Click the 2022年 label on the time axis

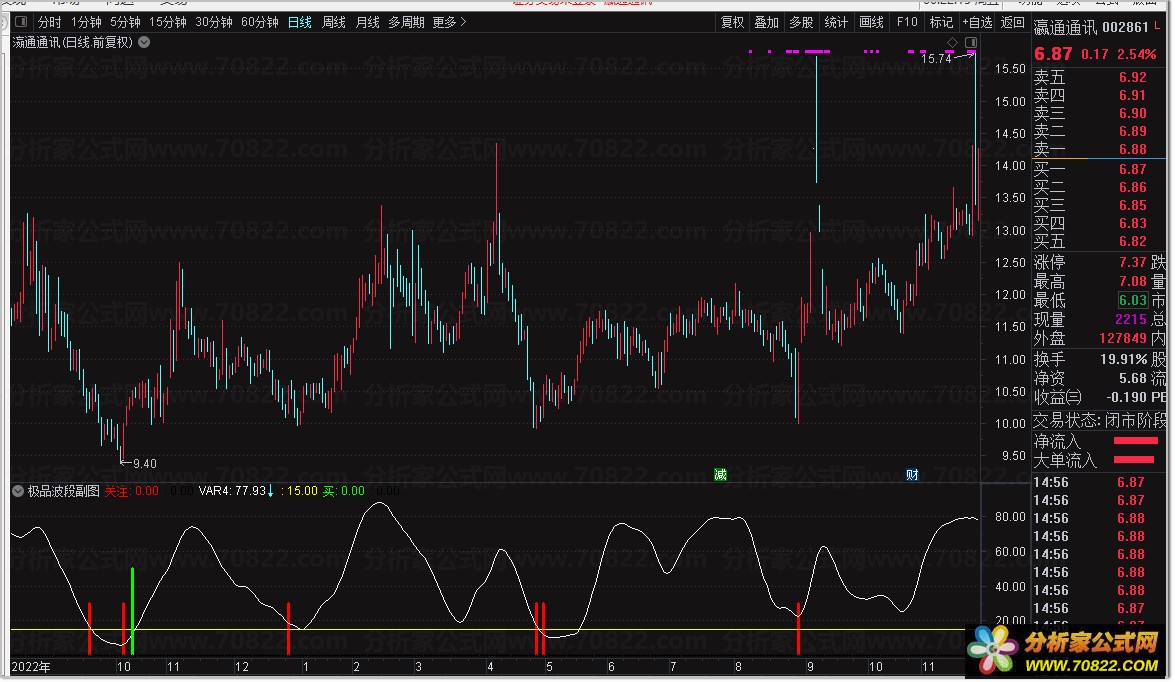pyautogui.click(x=30, y=666)
